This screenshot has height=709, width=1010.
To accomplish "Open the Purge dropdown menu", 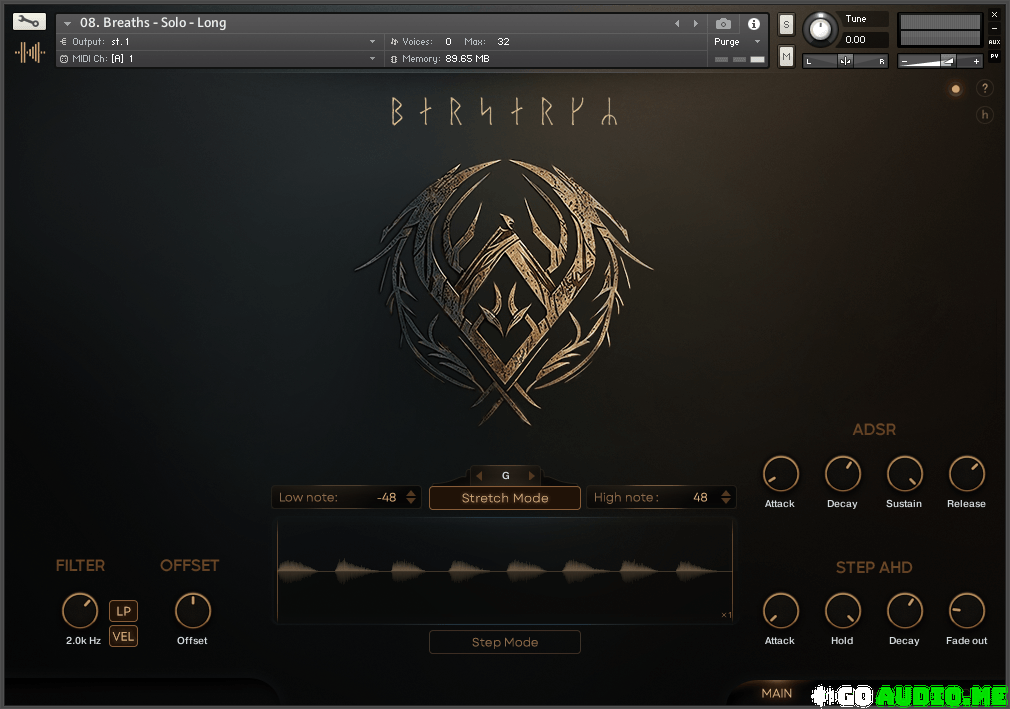I will coord(735,42).
